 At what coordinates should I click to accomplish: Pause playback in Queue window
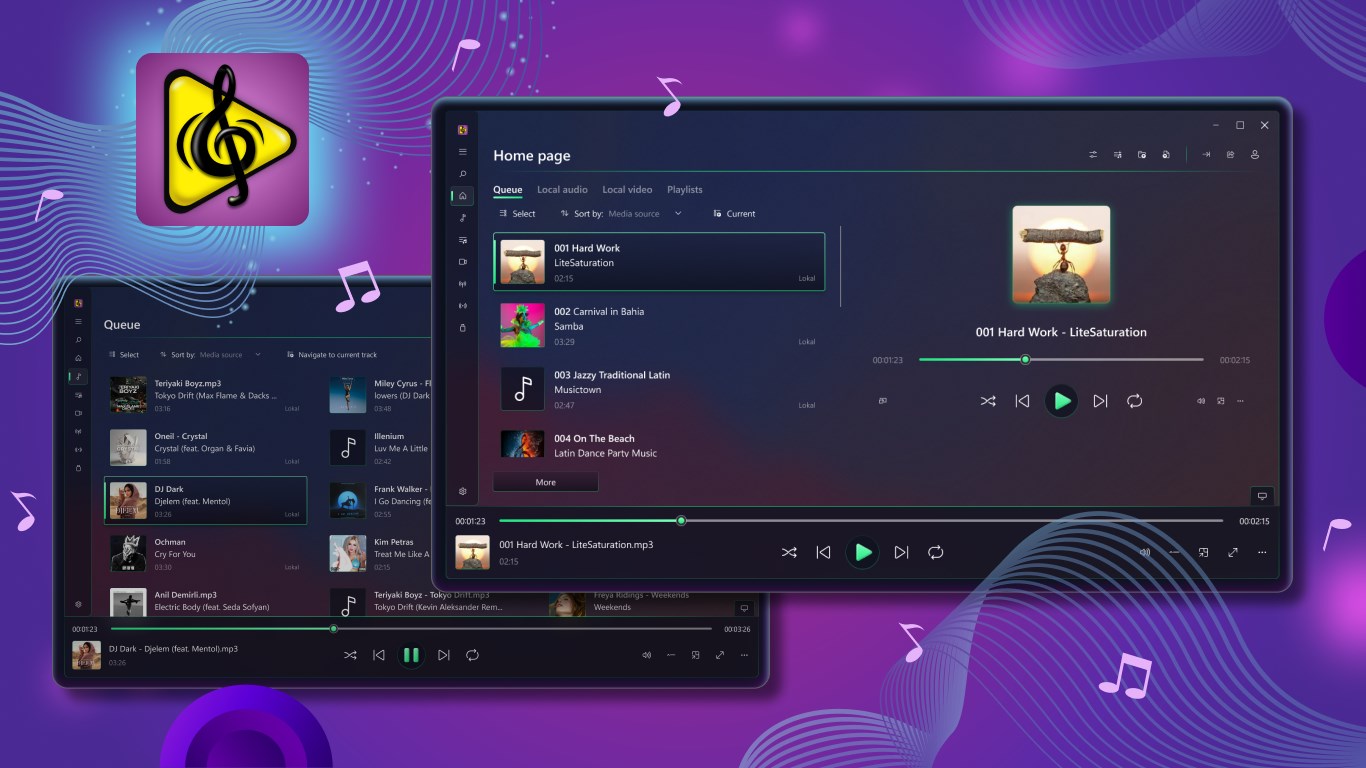coord(411,655)
